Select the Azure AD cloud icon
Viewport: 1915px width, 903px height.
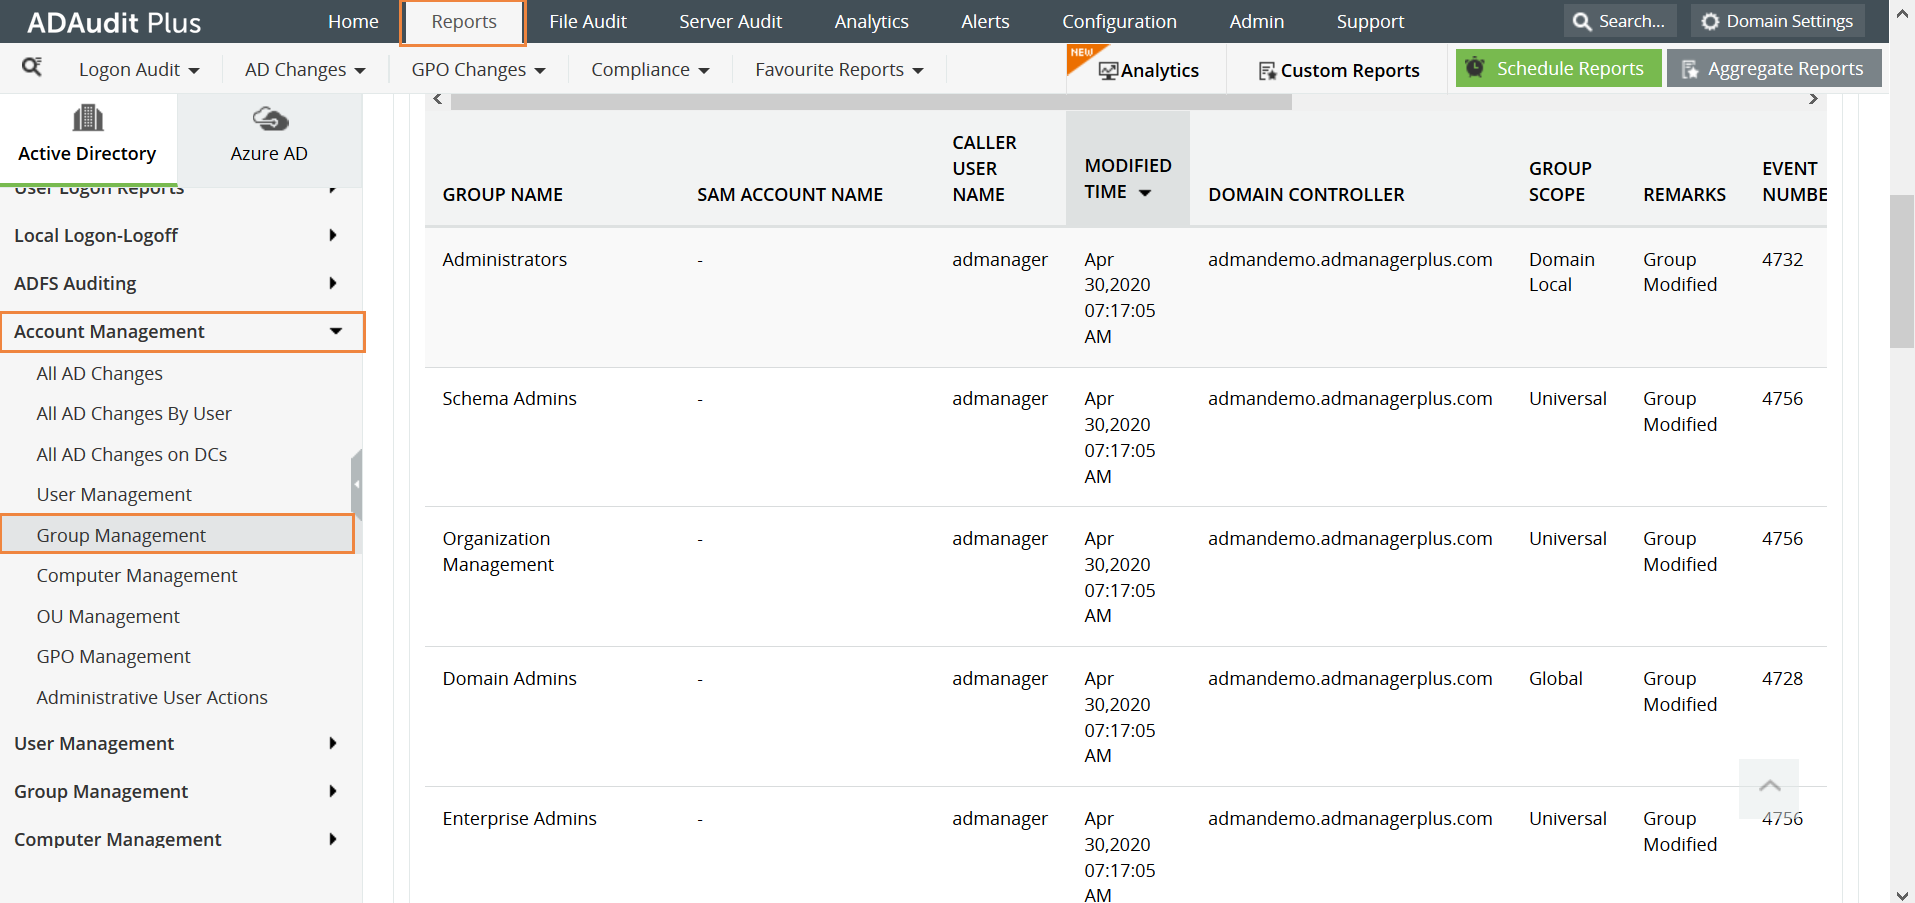270,119
